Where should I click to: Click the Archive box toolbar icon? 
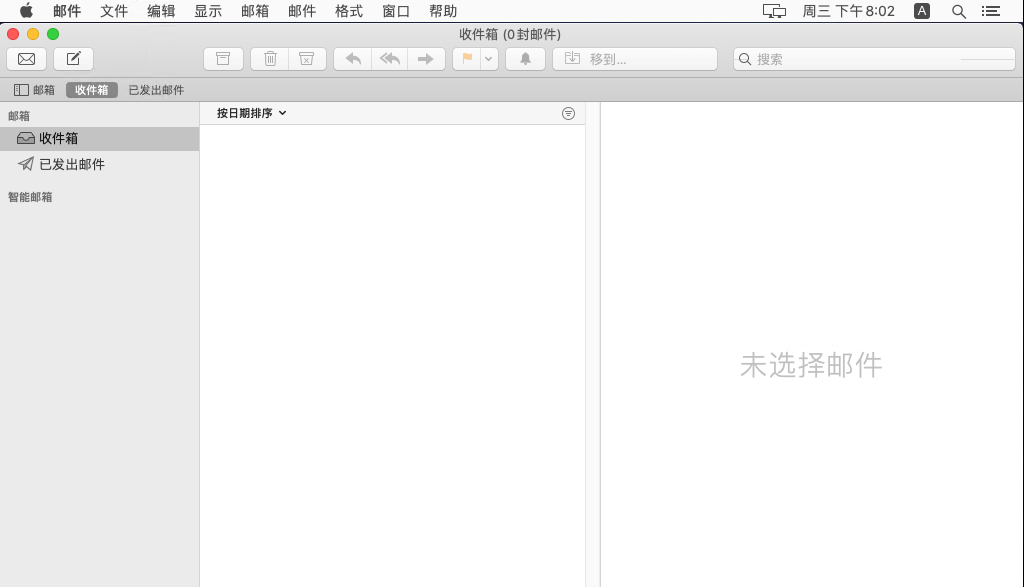click(x=223, y=59)
